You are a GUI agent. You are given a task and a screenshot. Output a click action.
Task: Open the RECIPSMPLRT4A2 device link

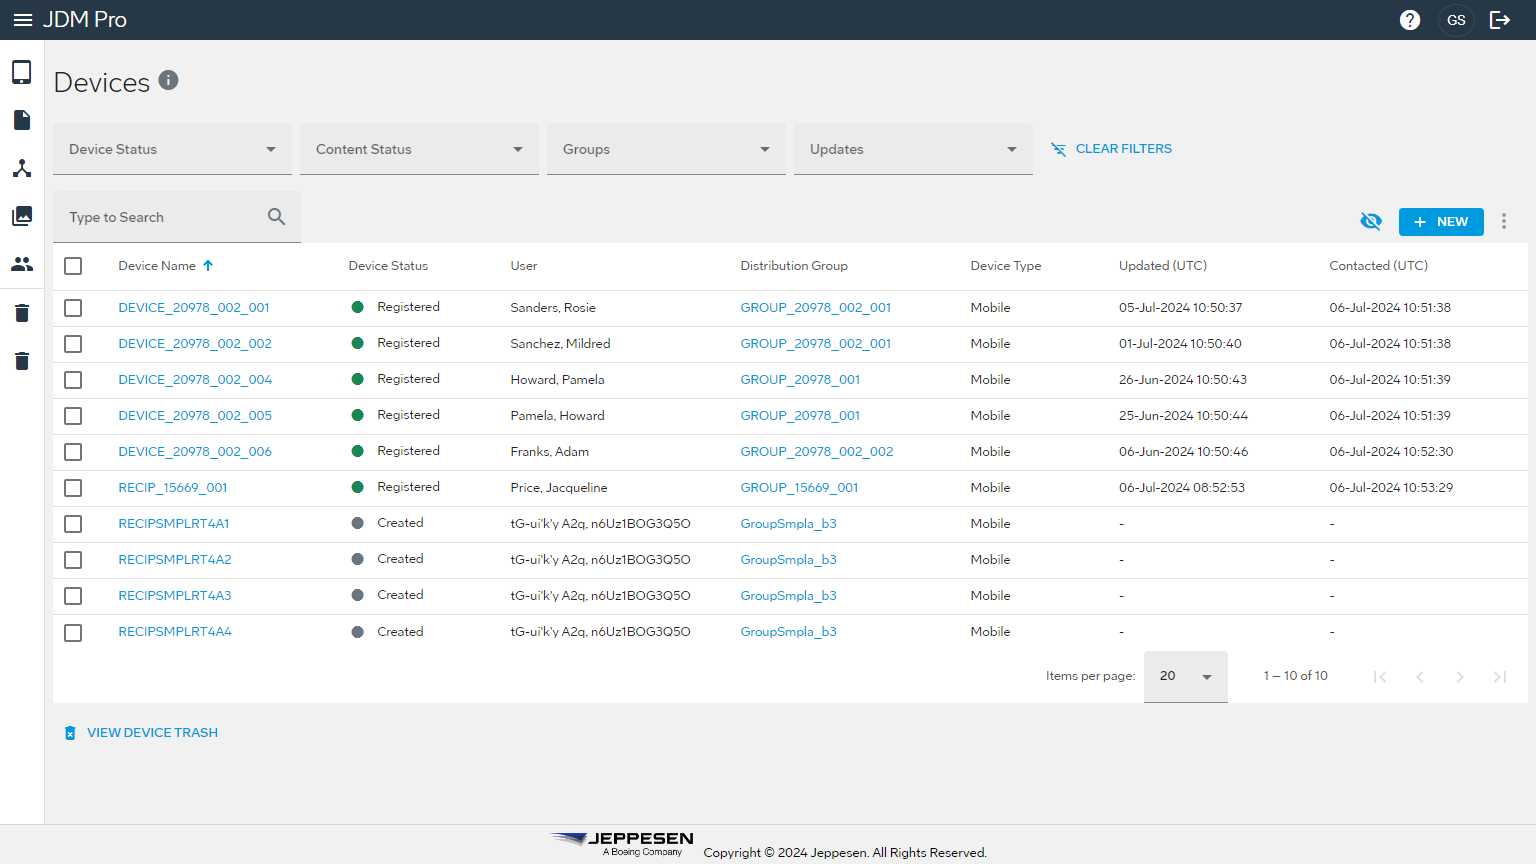175,560
